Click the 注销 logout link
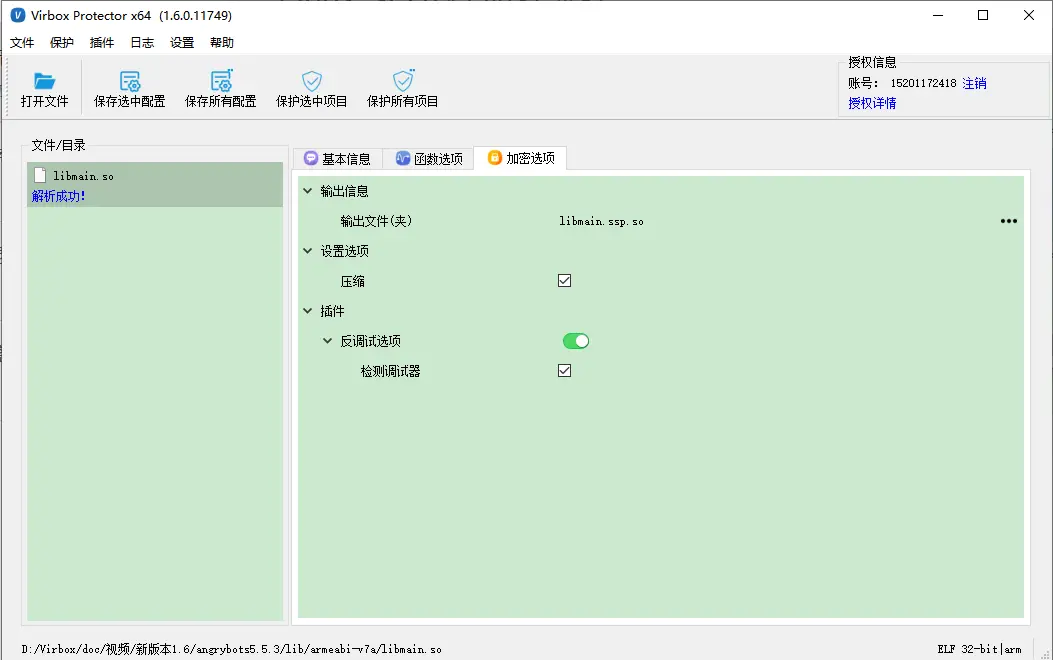Viewport: 1053px width, 660px height. pos(974,83)
